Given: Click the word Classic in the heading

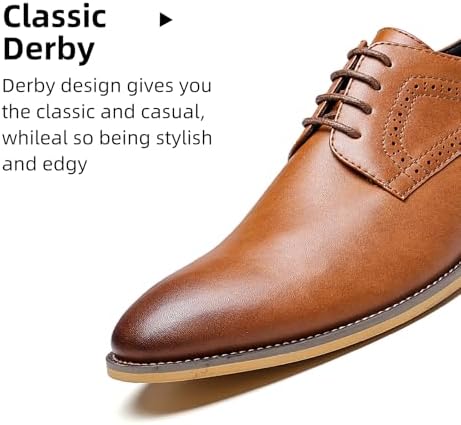Looking at the screenshot, I should [x=55, y=17].
